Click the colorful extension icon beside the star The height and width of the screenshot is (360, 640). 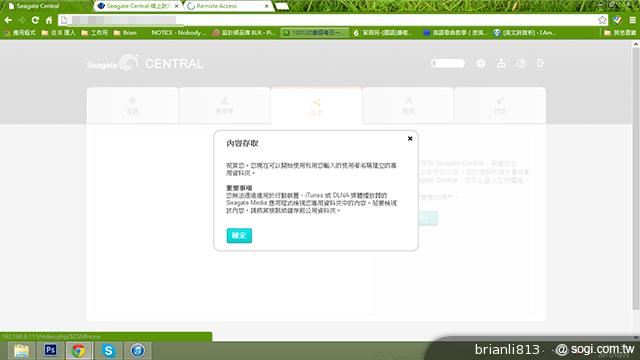pos(617,20)
